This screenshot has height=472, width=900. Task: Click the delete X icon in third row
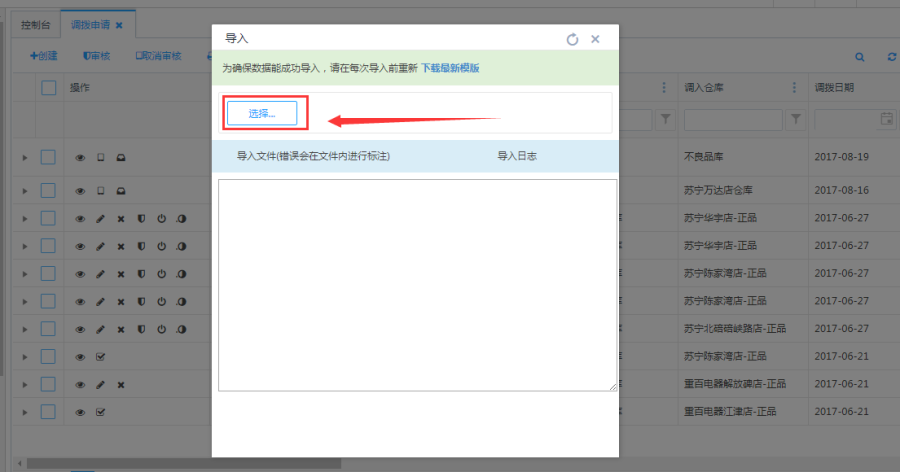click(121, 218)
